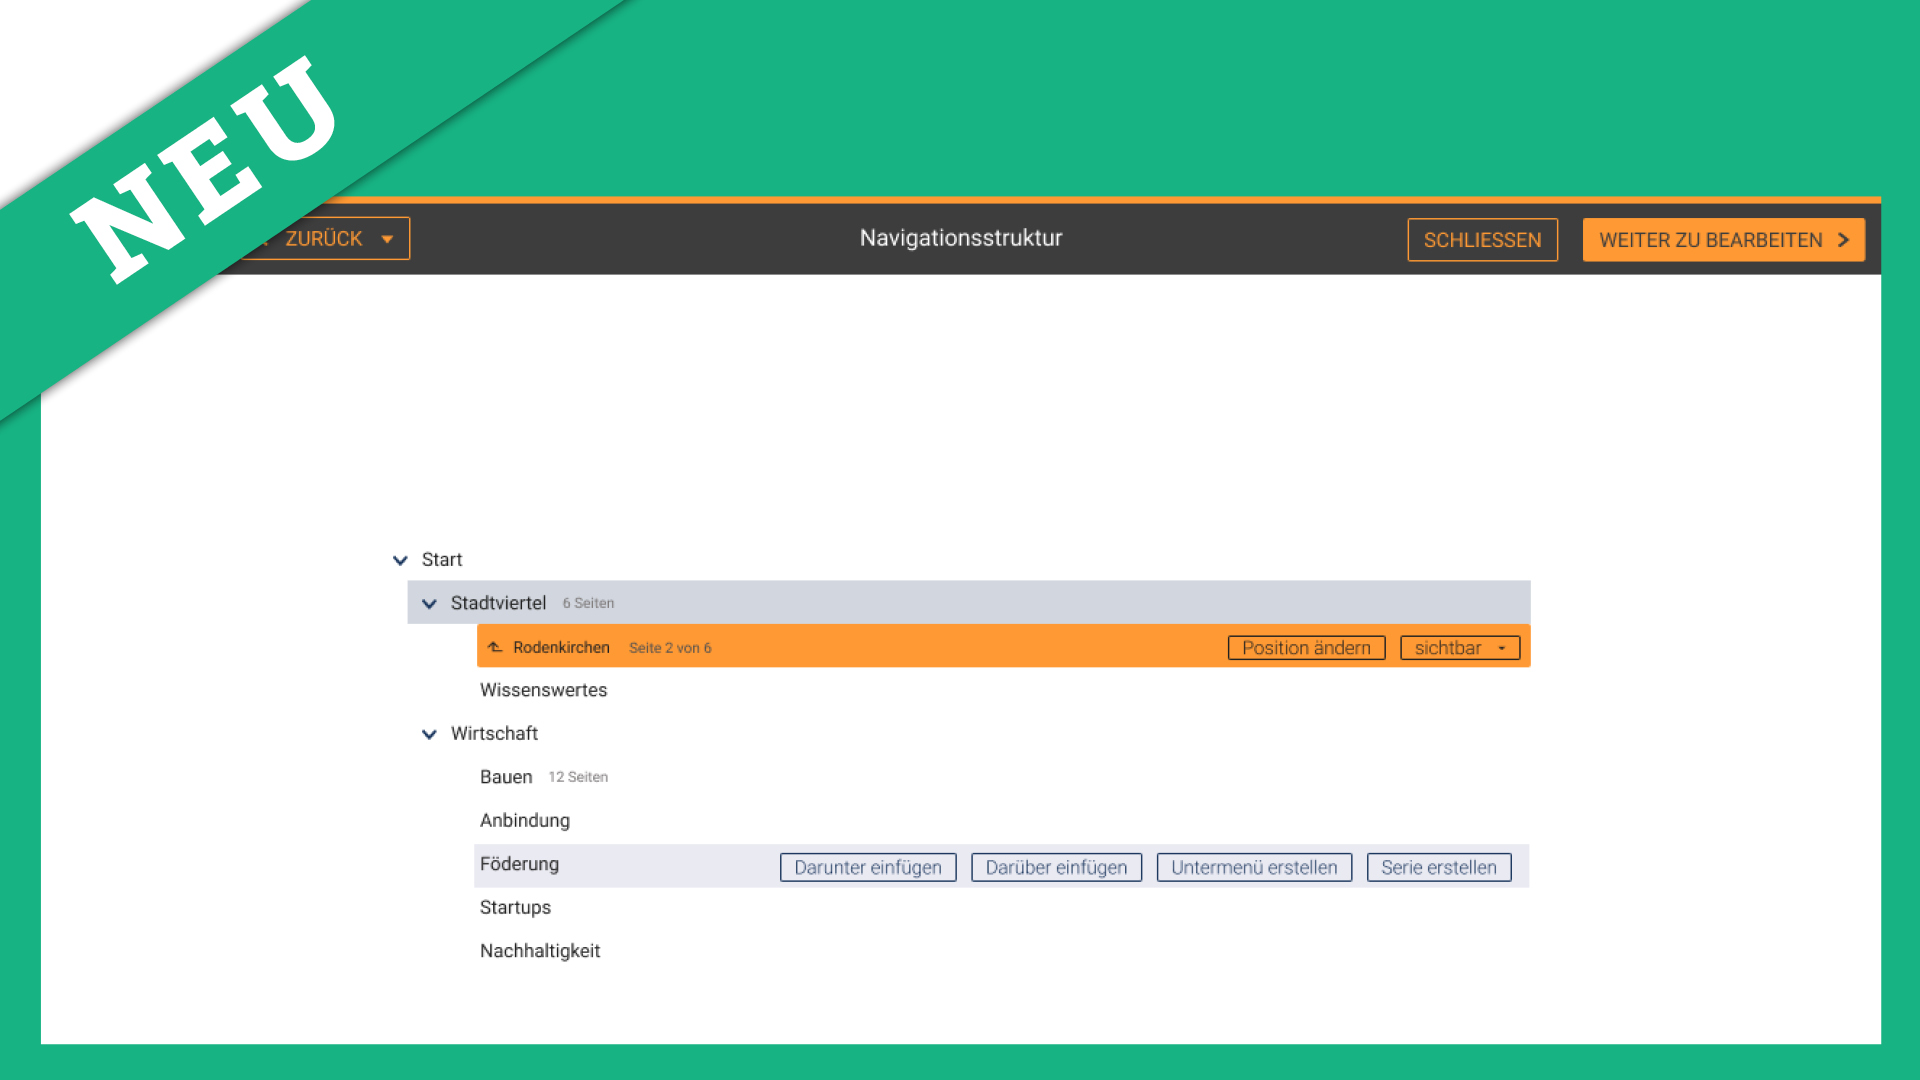Click the Navigationsstruktur title
This screenshot has height=1080, width=1920.
(x=961, y=238)
